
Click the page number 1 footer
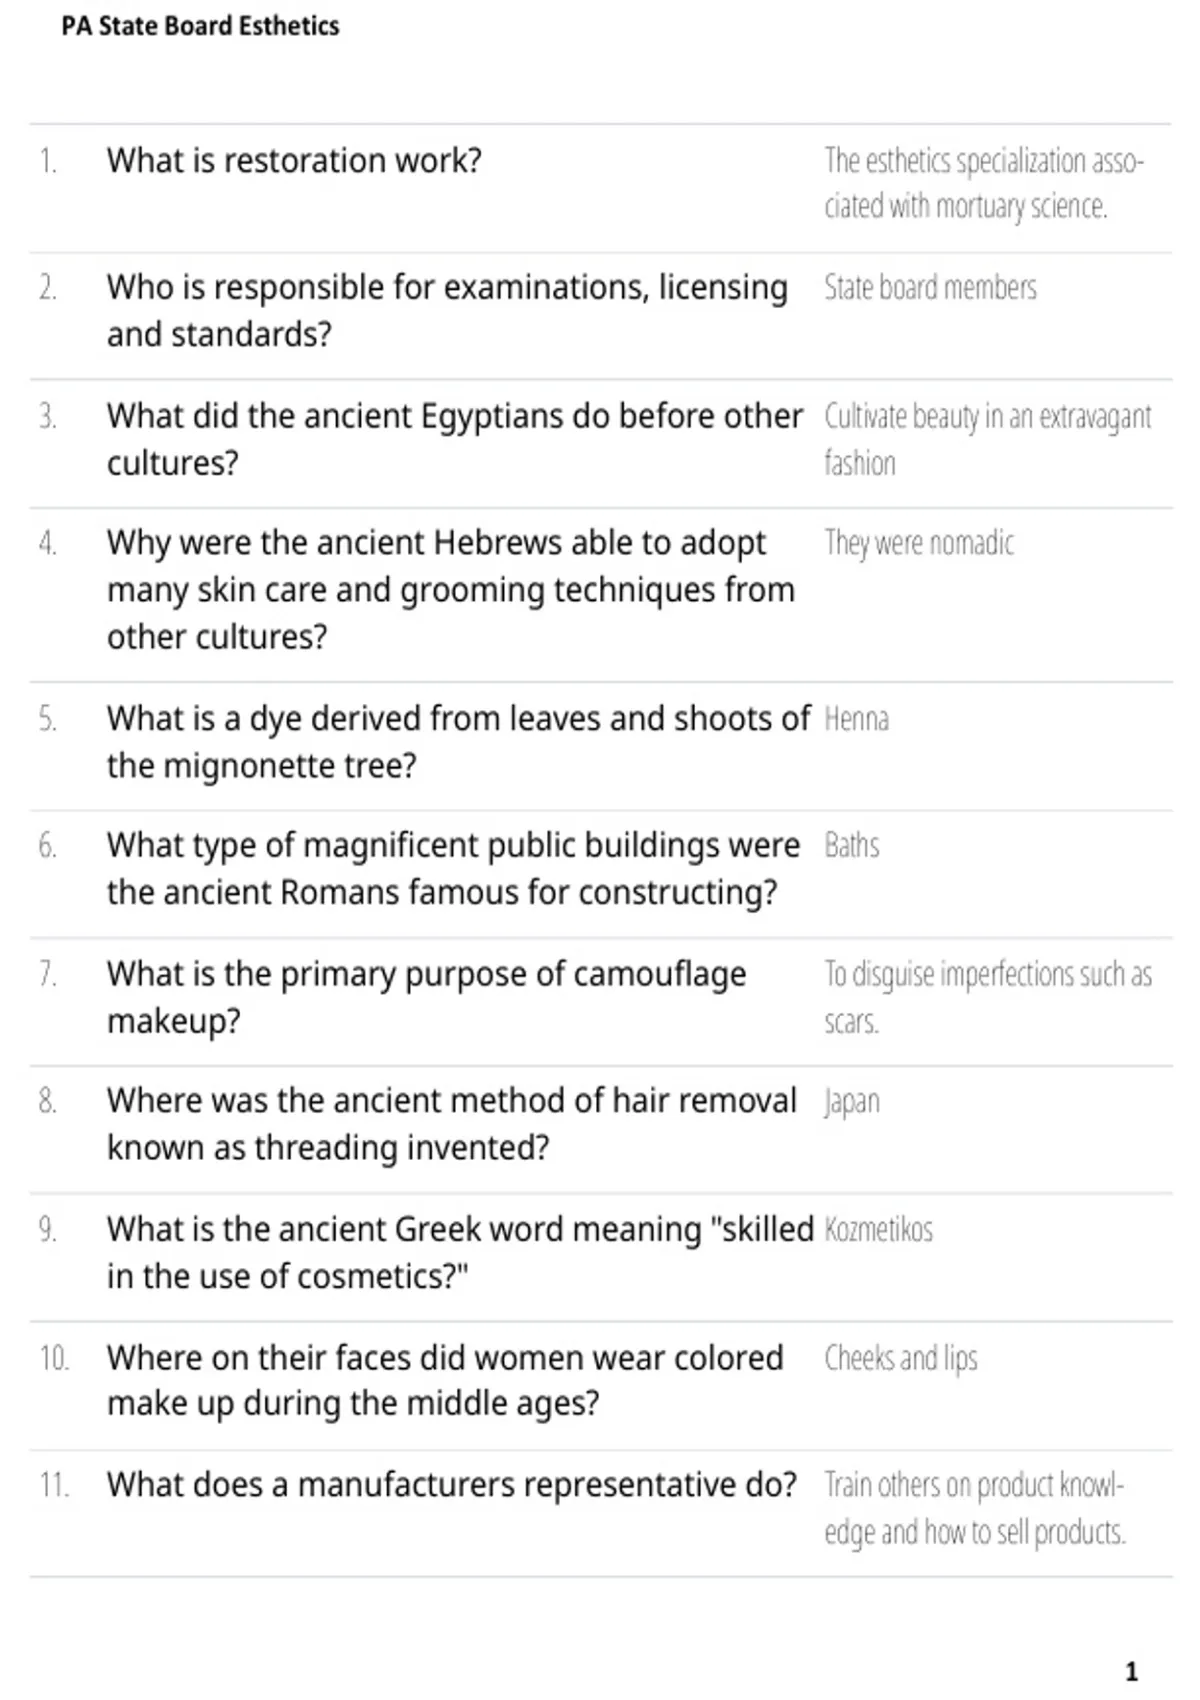click(1132, 1671)
